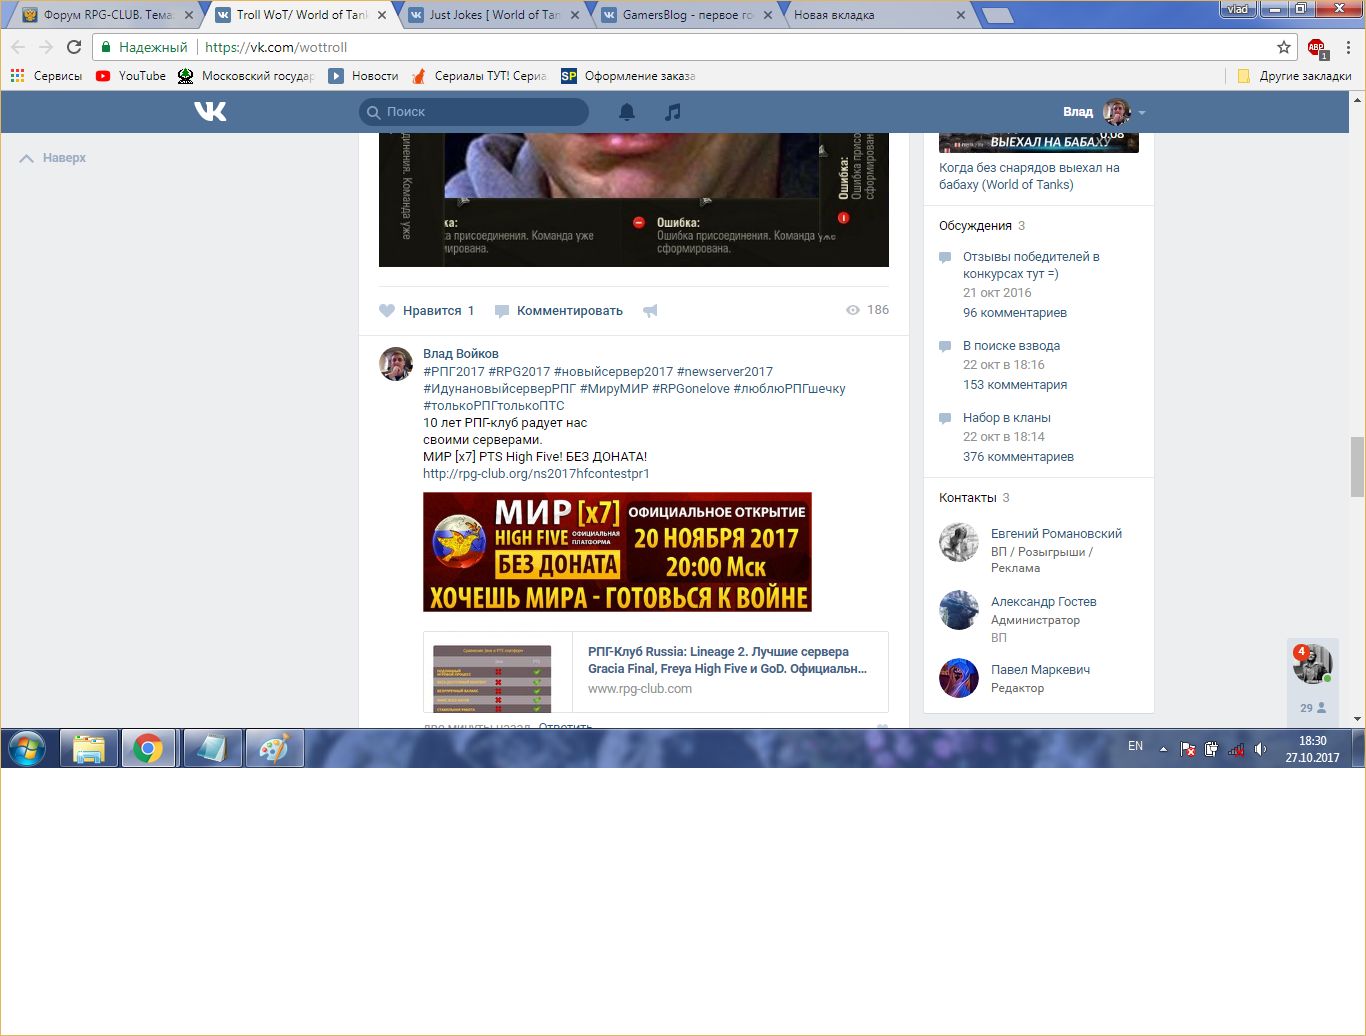1366x1036 pixels.
Task: Click the #РПГ2017 hashtag
Action: point(454,372)
